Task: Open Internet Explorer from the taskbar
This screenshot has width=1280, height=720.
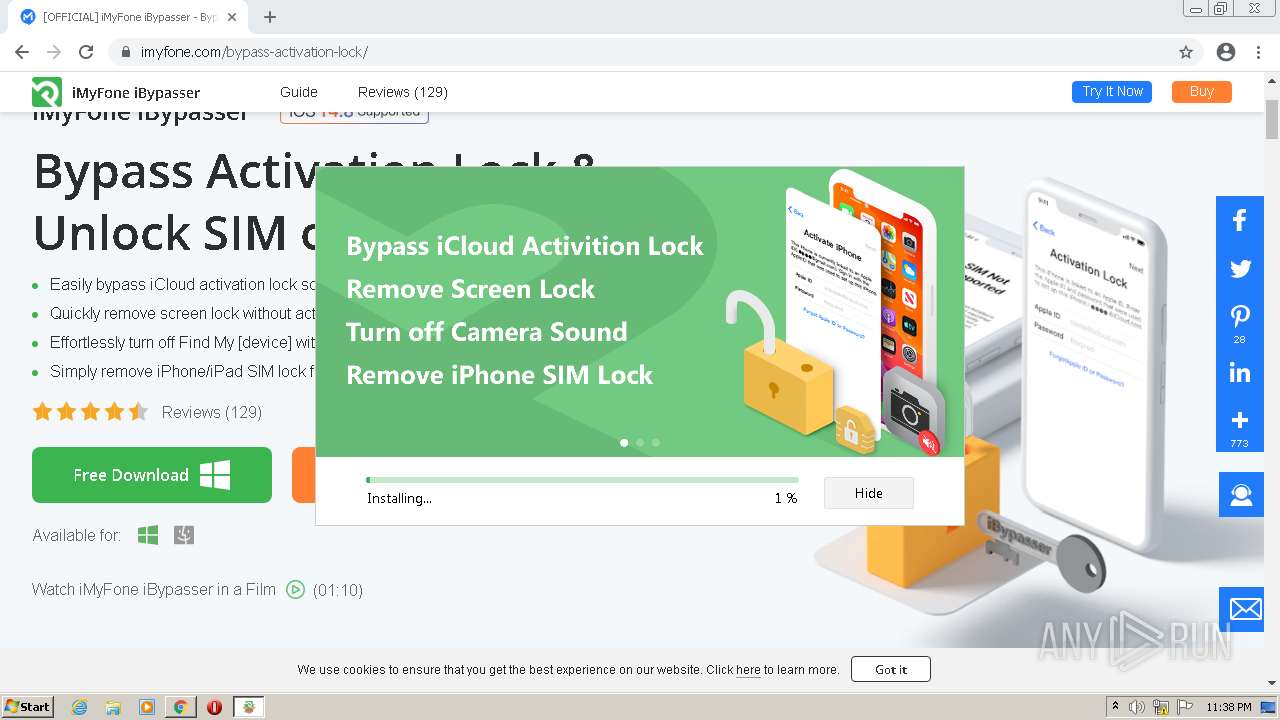Action: tap(79, 707)
